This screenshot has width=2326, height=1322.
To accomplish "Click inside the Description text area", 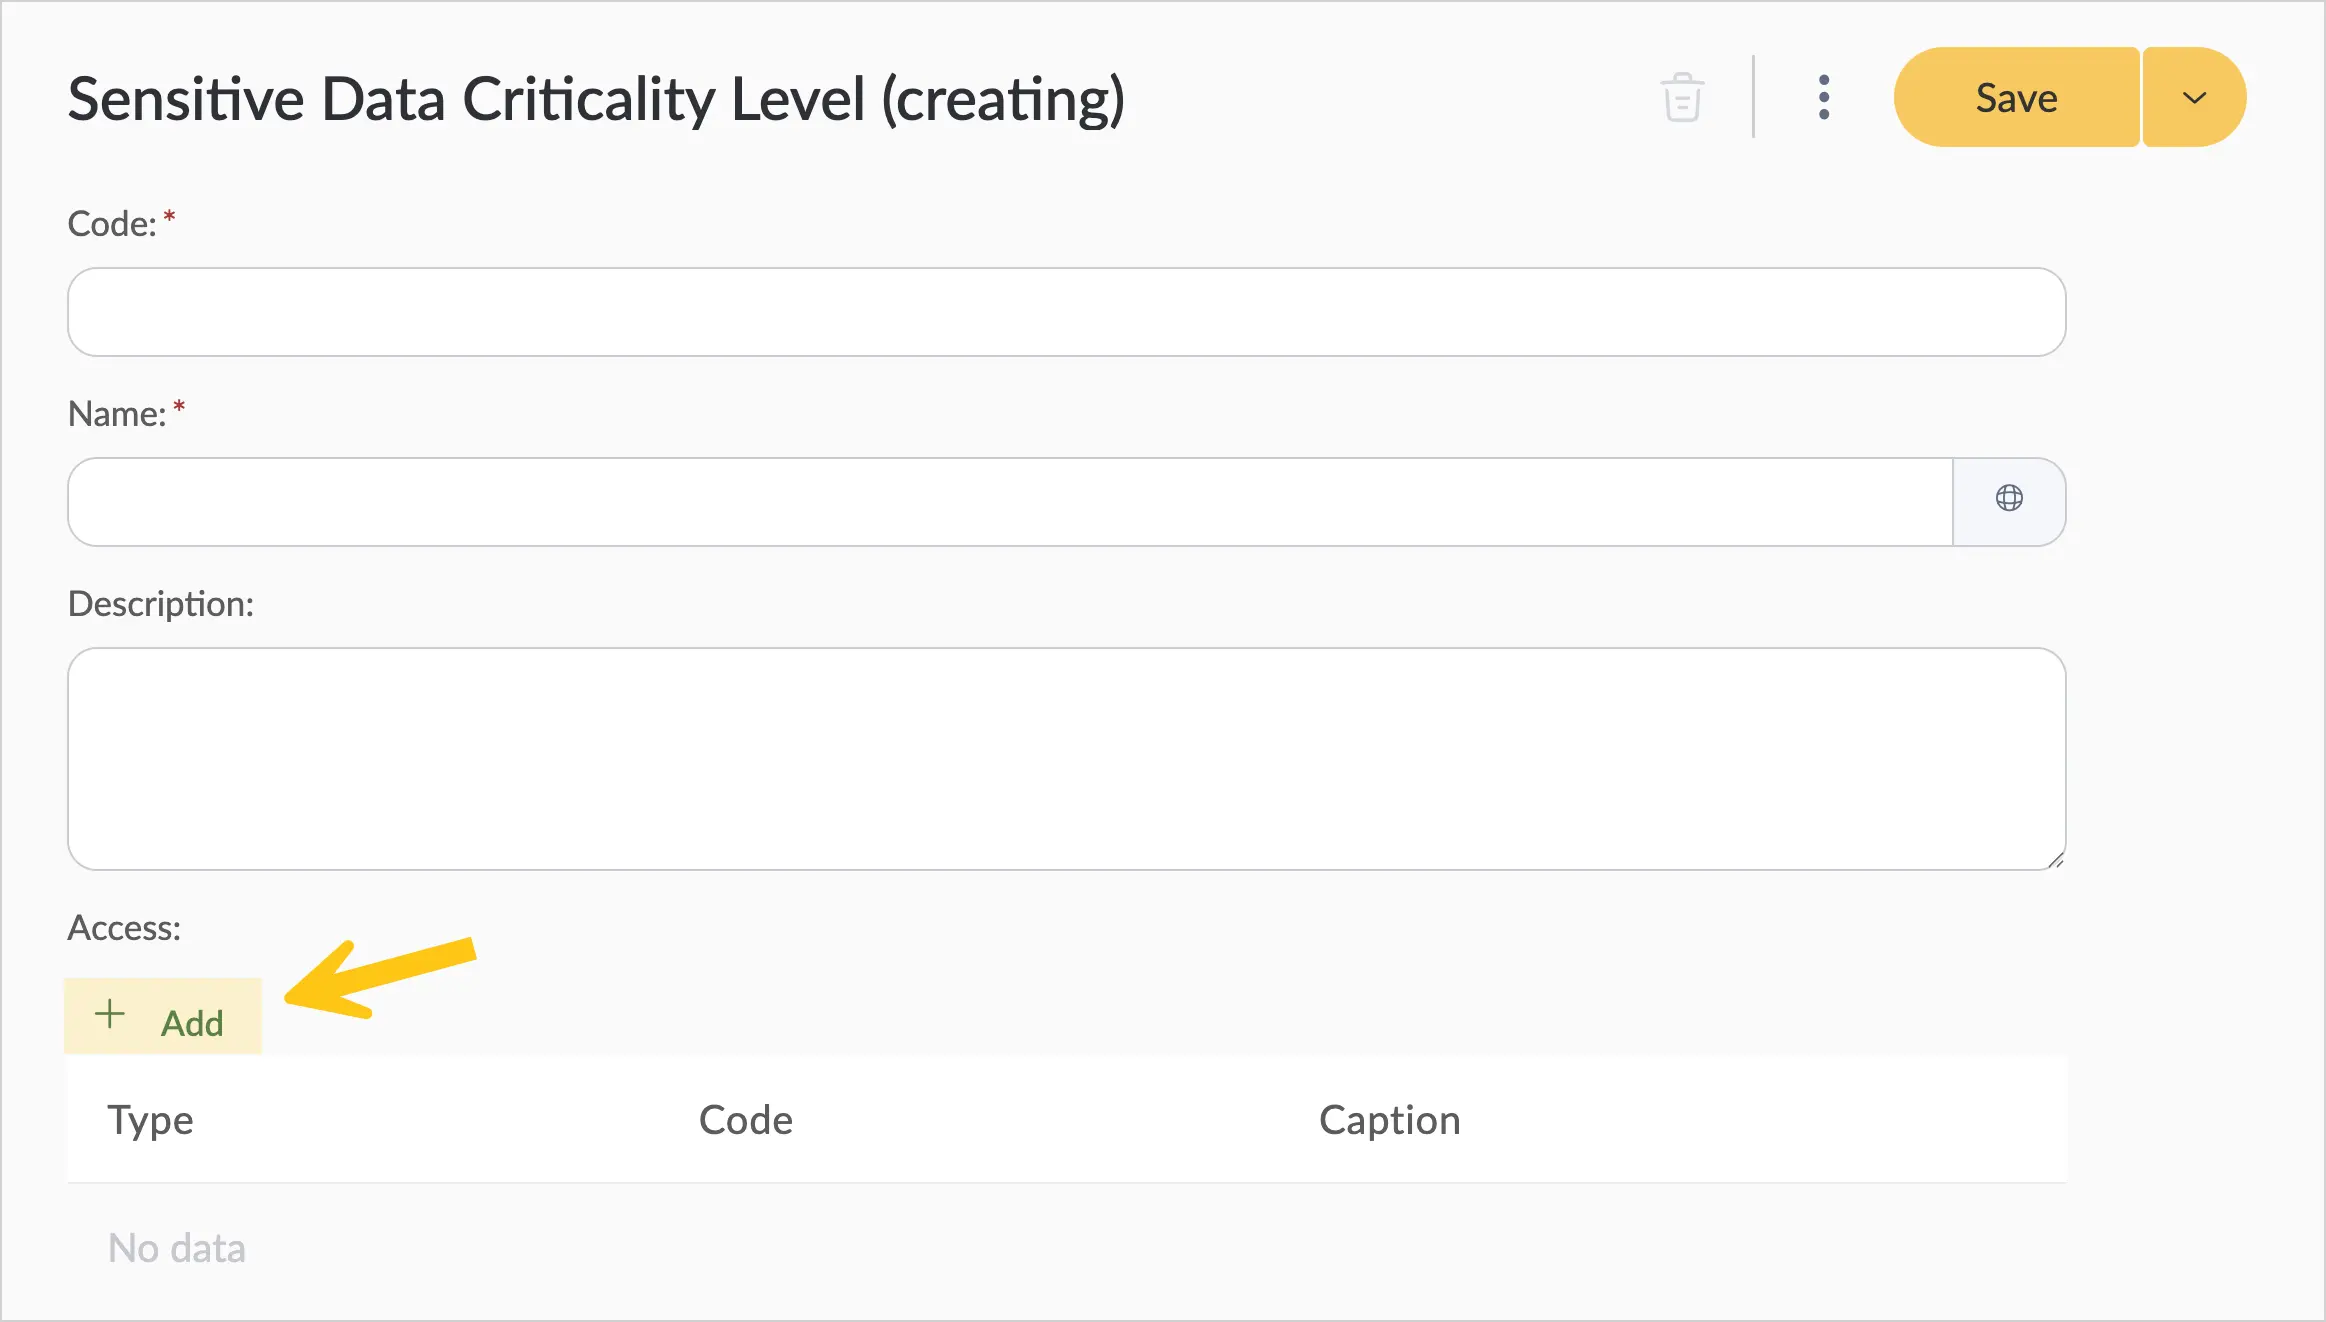I will (x=1066, y=759).
